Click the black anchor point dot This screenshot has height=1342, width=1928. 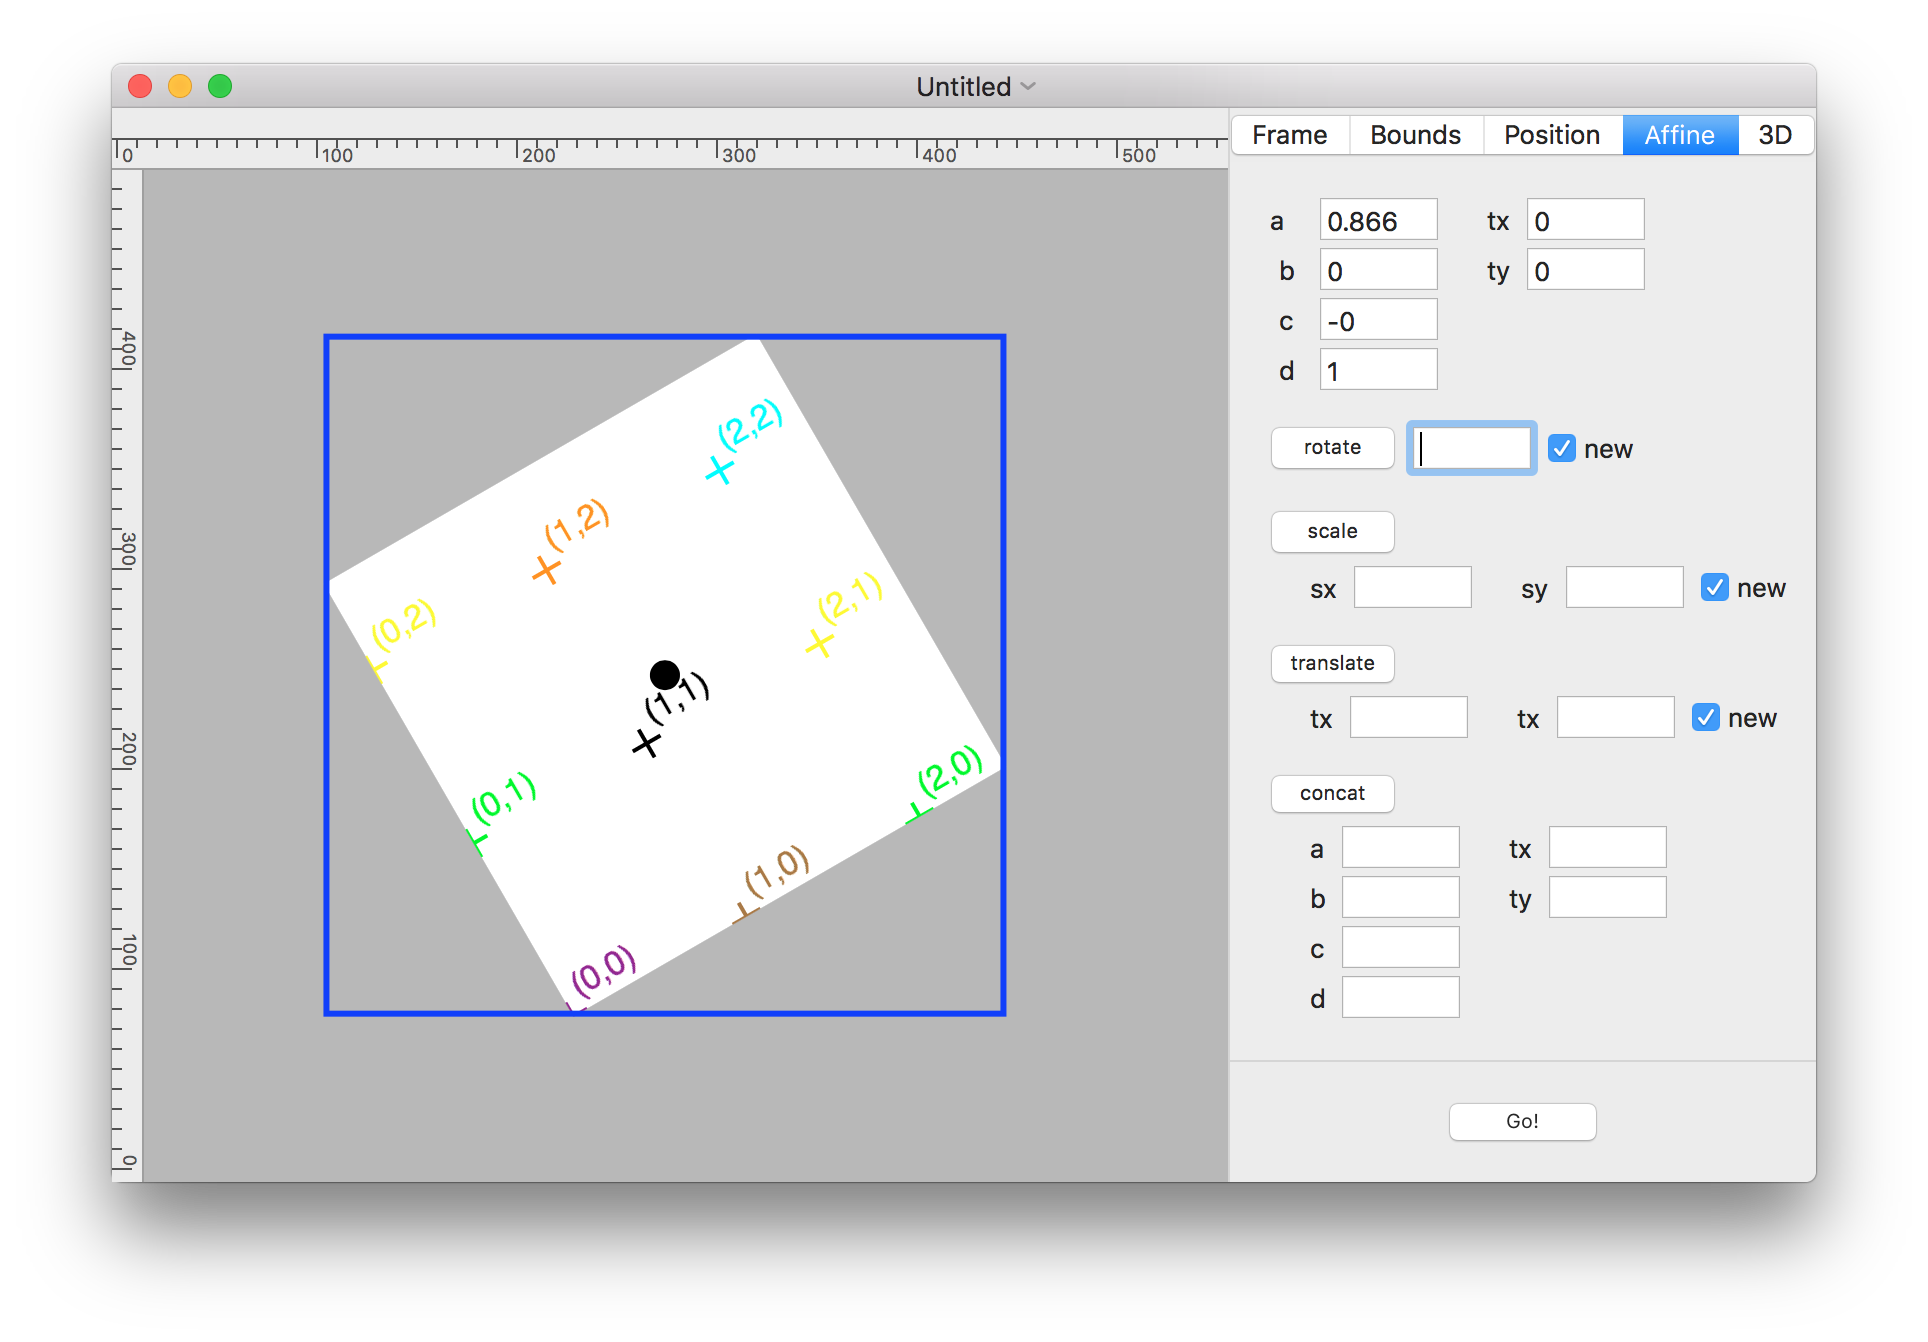tap(664, 675)
